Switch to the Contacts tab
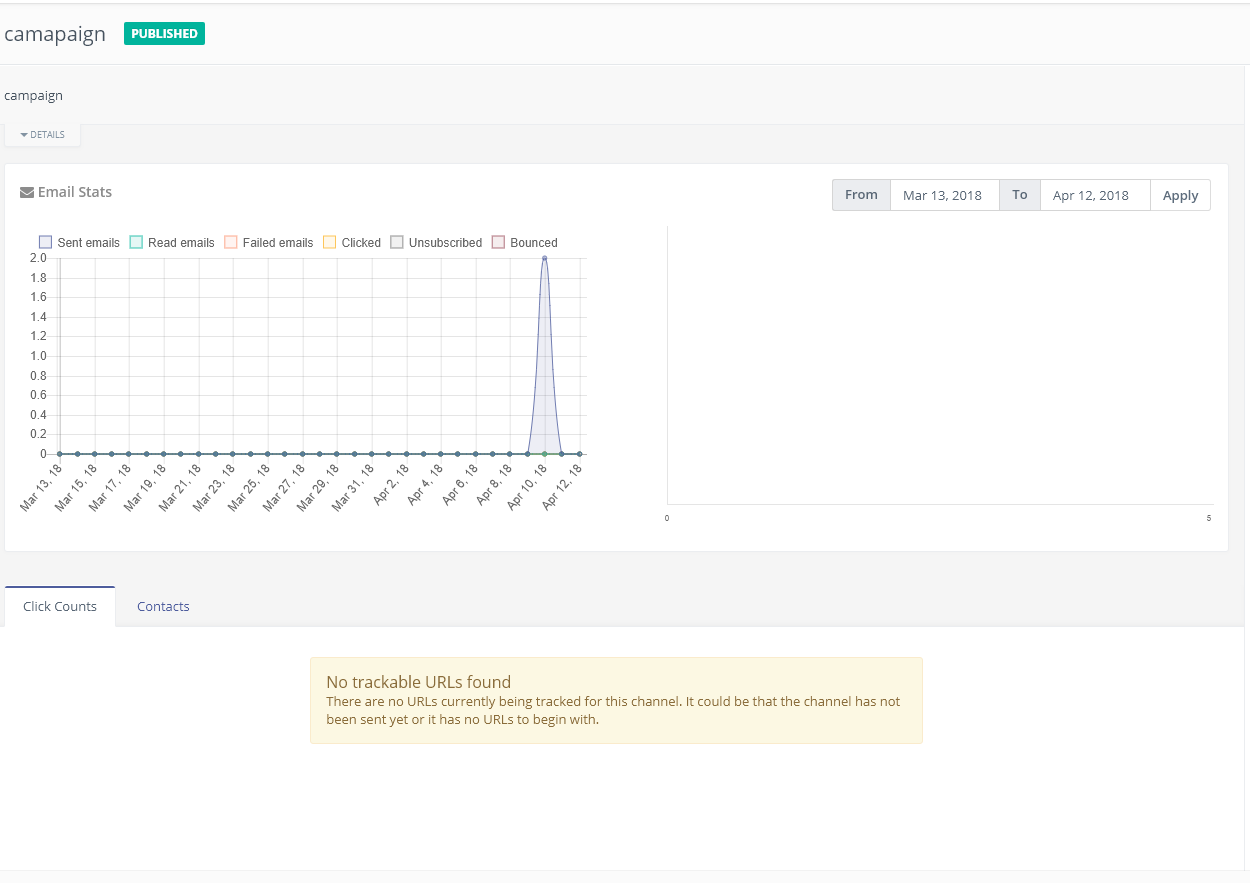 [x=163, y=606]
